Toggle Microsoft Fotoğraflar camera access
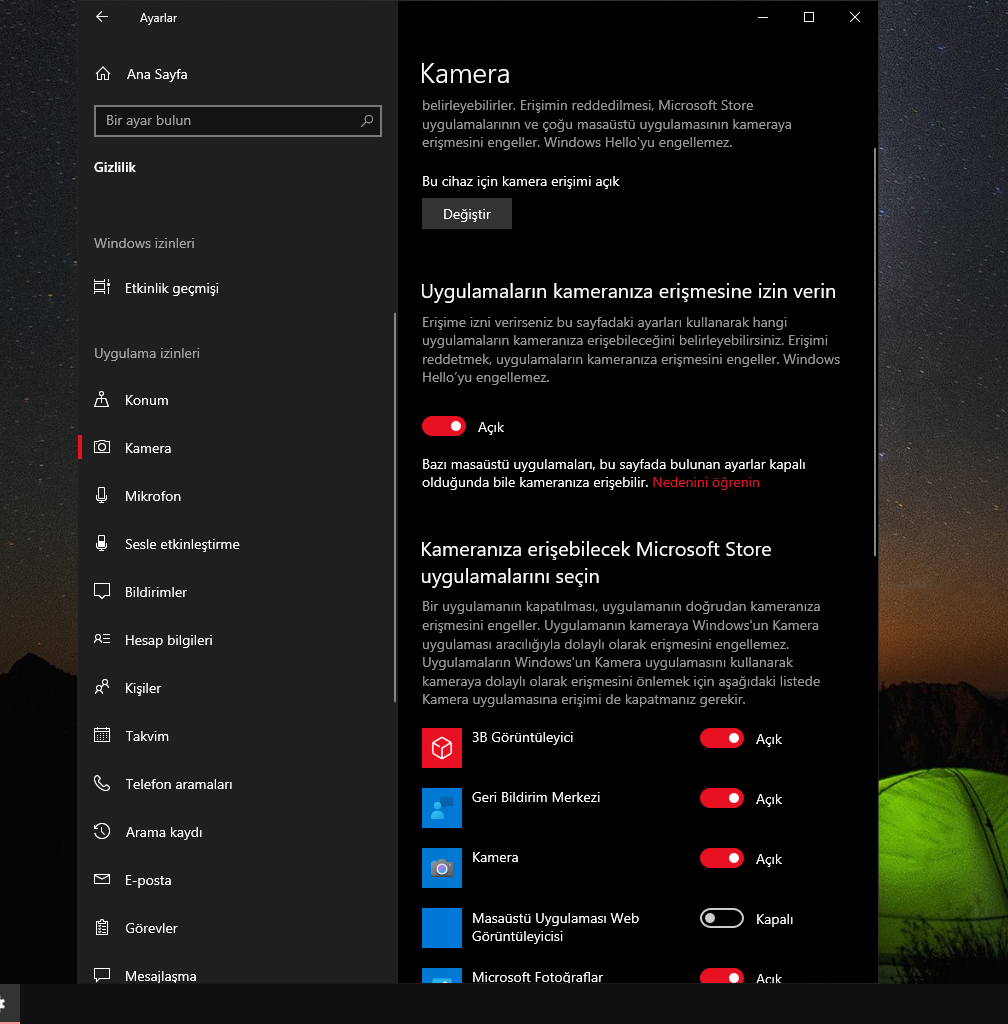This screenshot has height=1024, width=1008. (721, 976)
